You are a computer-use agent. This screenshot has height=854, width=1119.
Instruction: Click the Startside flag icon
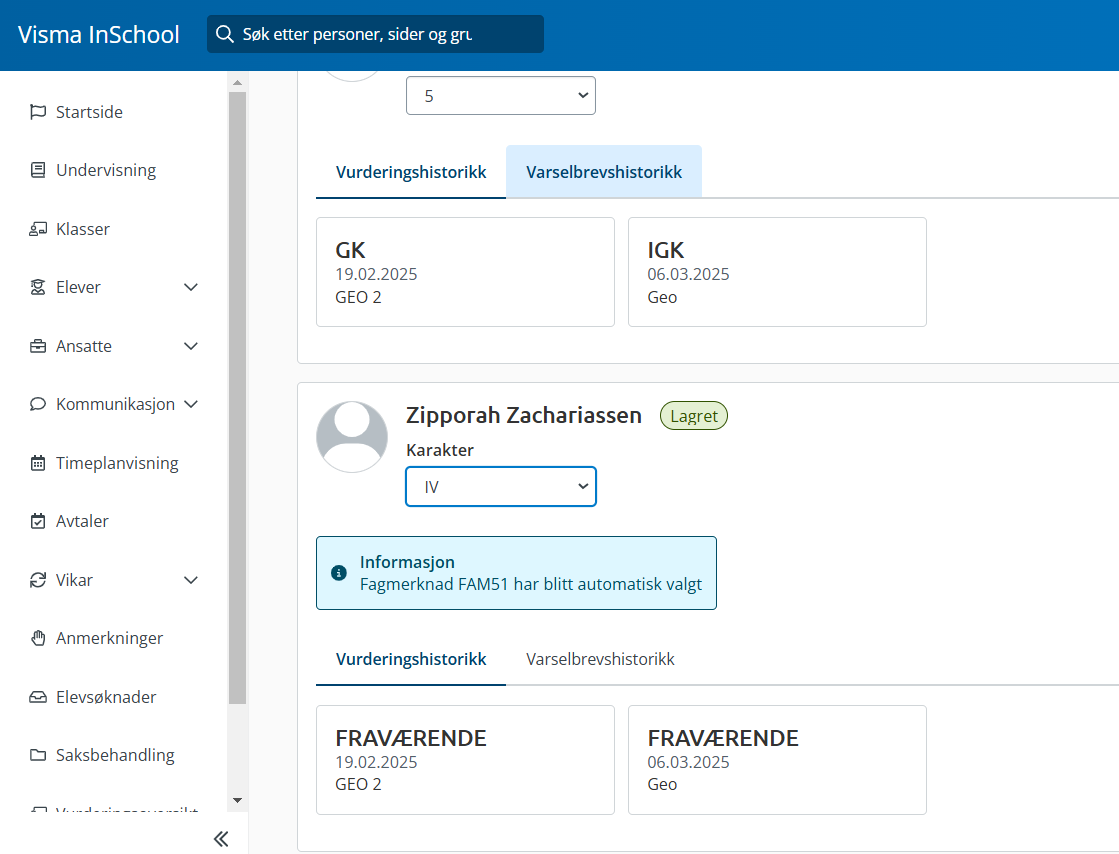coord(38,112)
